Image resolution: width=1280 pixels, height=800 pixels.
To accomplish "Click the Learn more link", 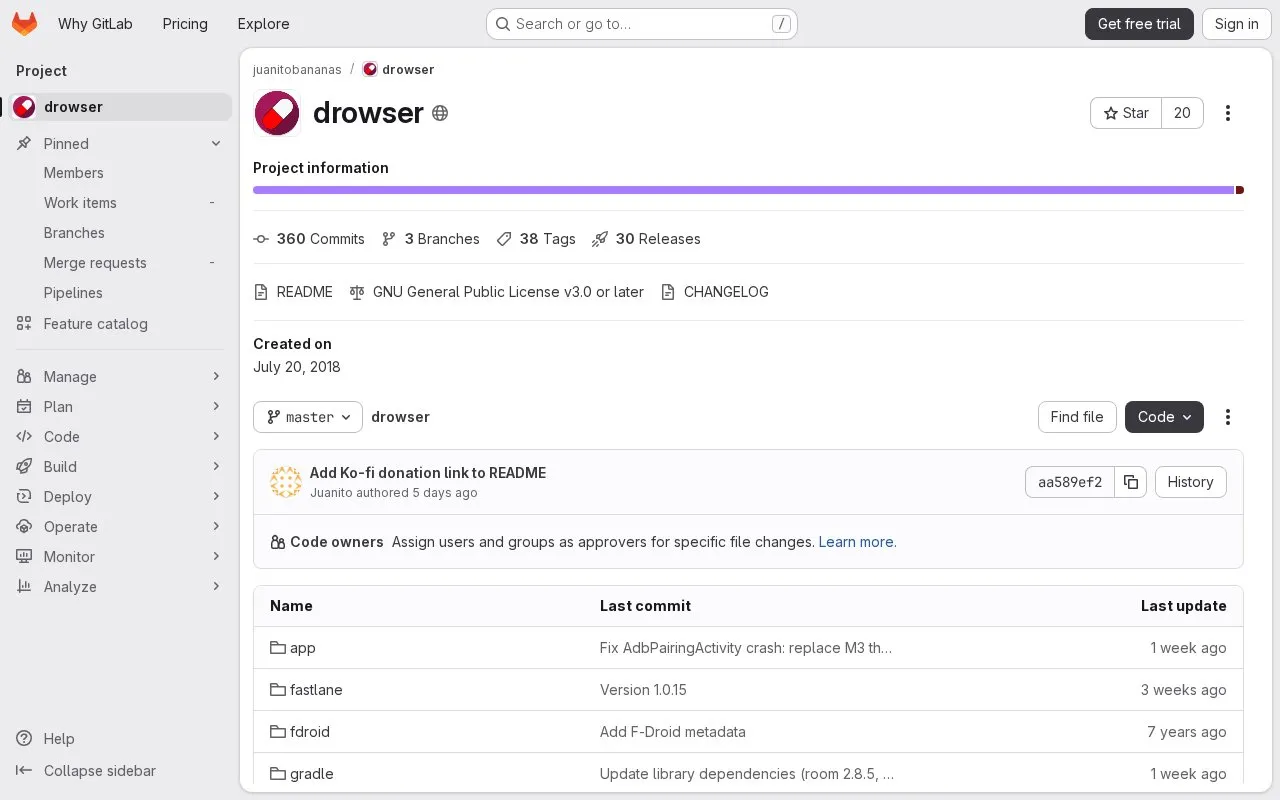I will (x=857, y=542).
